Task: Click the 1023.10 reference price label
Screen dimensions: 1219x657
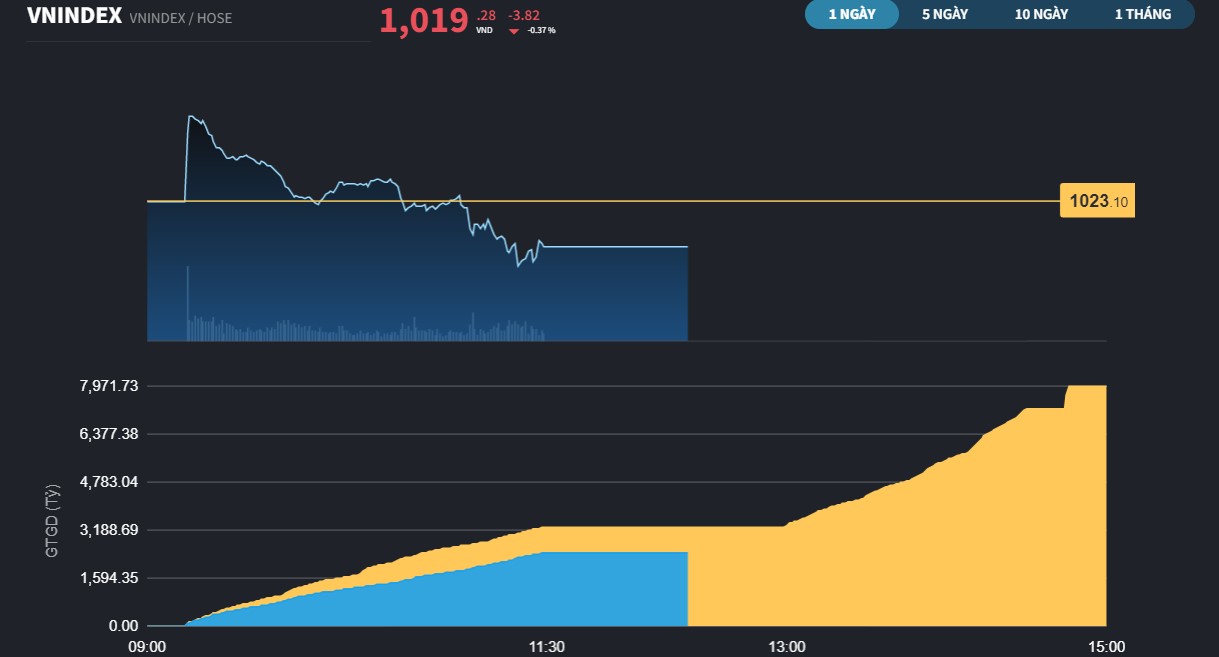Action: (x=1096, y=200)
